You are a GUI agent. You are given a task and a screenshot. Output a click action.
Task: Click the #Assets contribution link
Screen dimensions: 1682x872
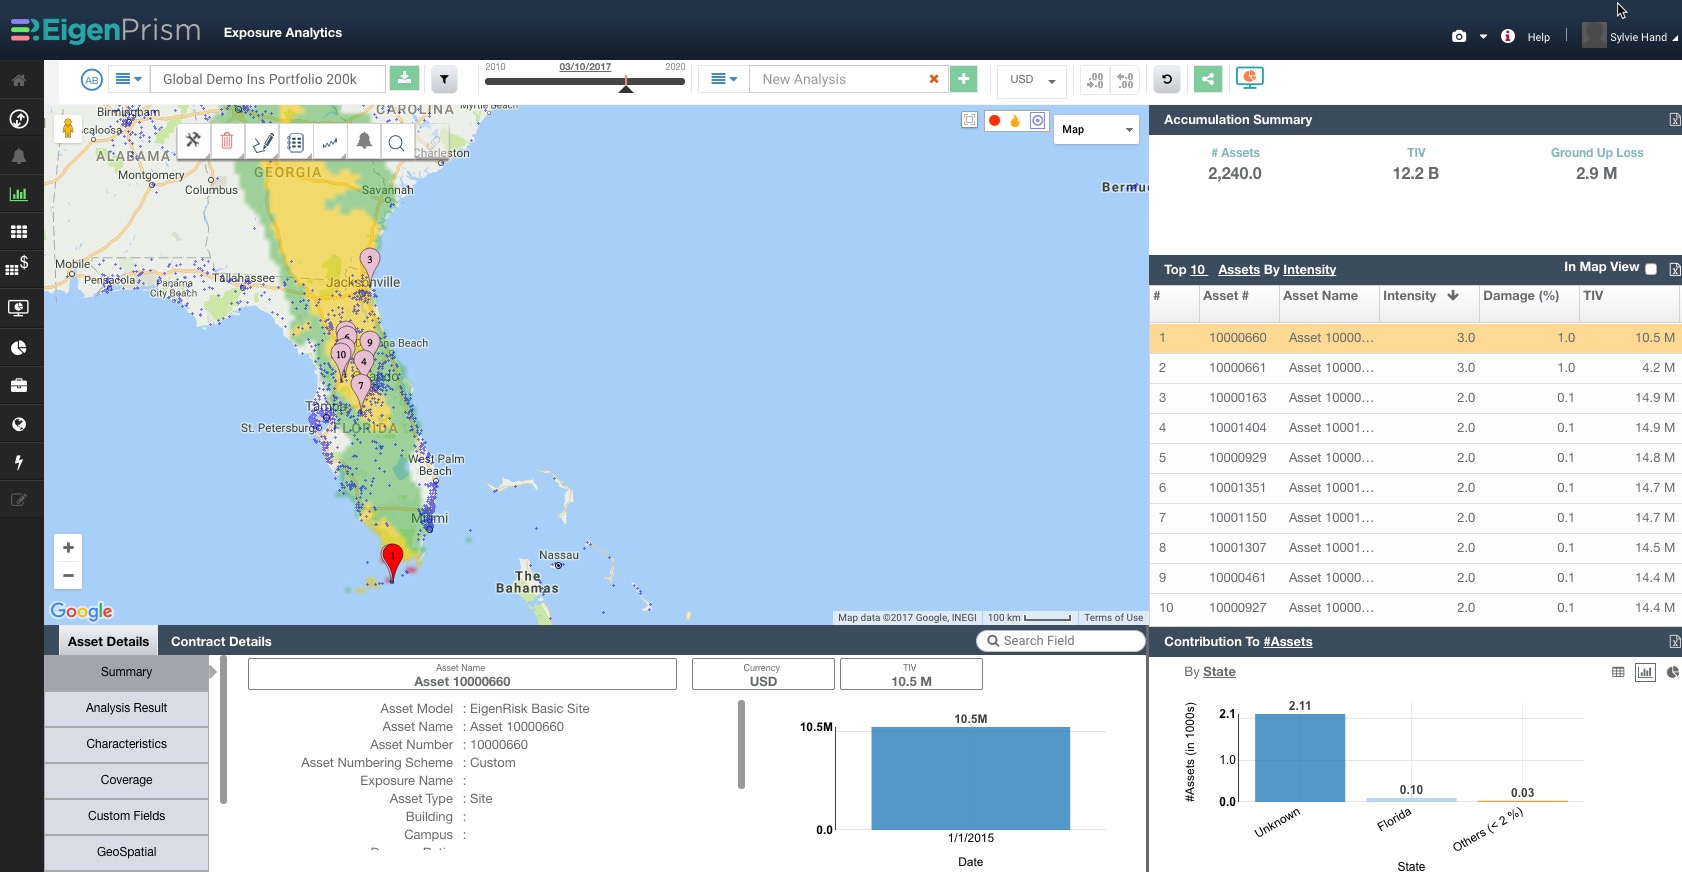[1288, 642]
